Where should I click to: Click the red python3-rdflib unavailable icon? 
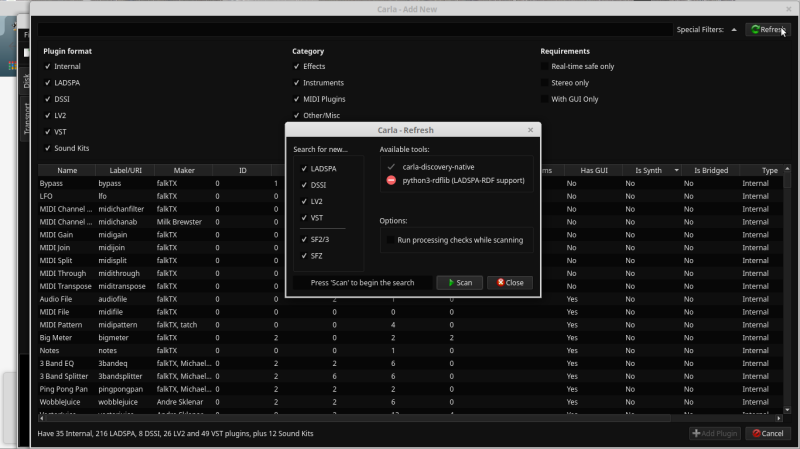pyautogui.click(x=391, y=180)
